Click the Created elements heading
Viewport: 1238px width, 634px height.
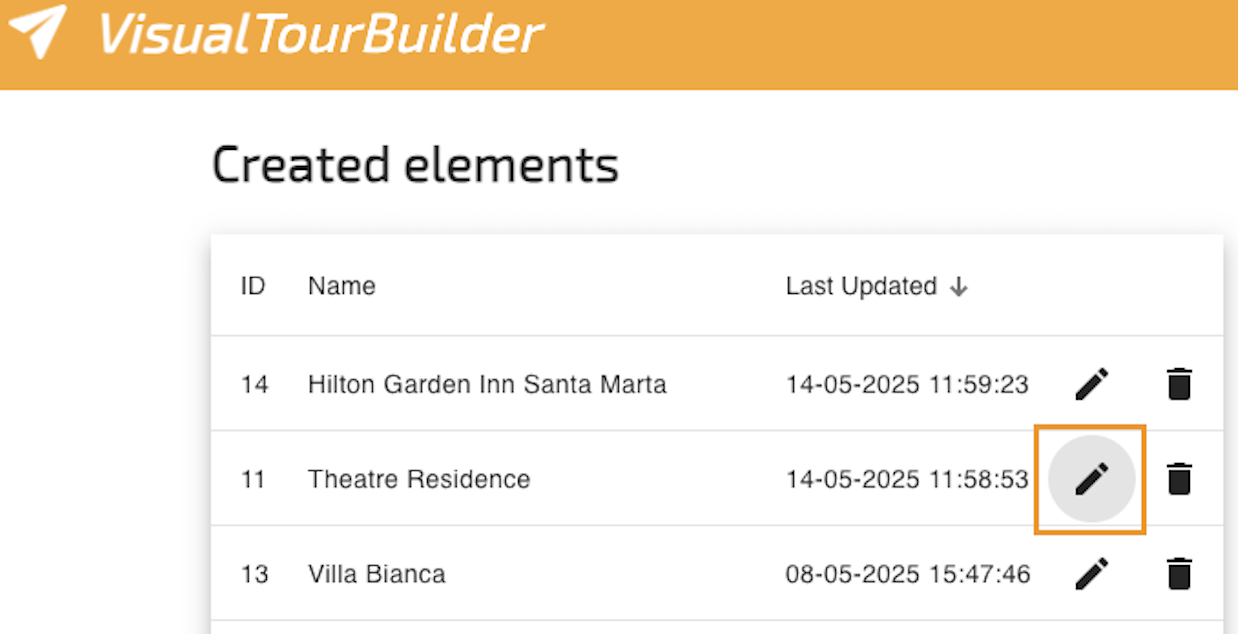pyautogui.click(x=415, y=165)
